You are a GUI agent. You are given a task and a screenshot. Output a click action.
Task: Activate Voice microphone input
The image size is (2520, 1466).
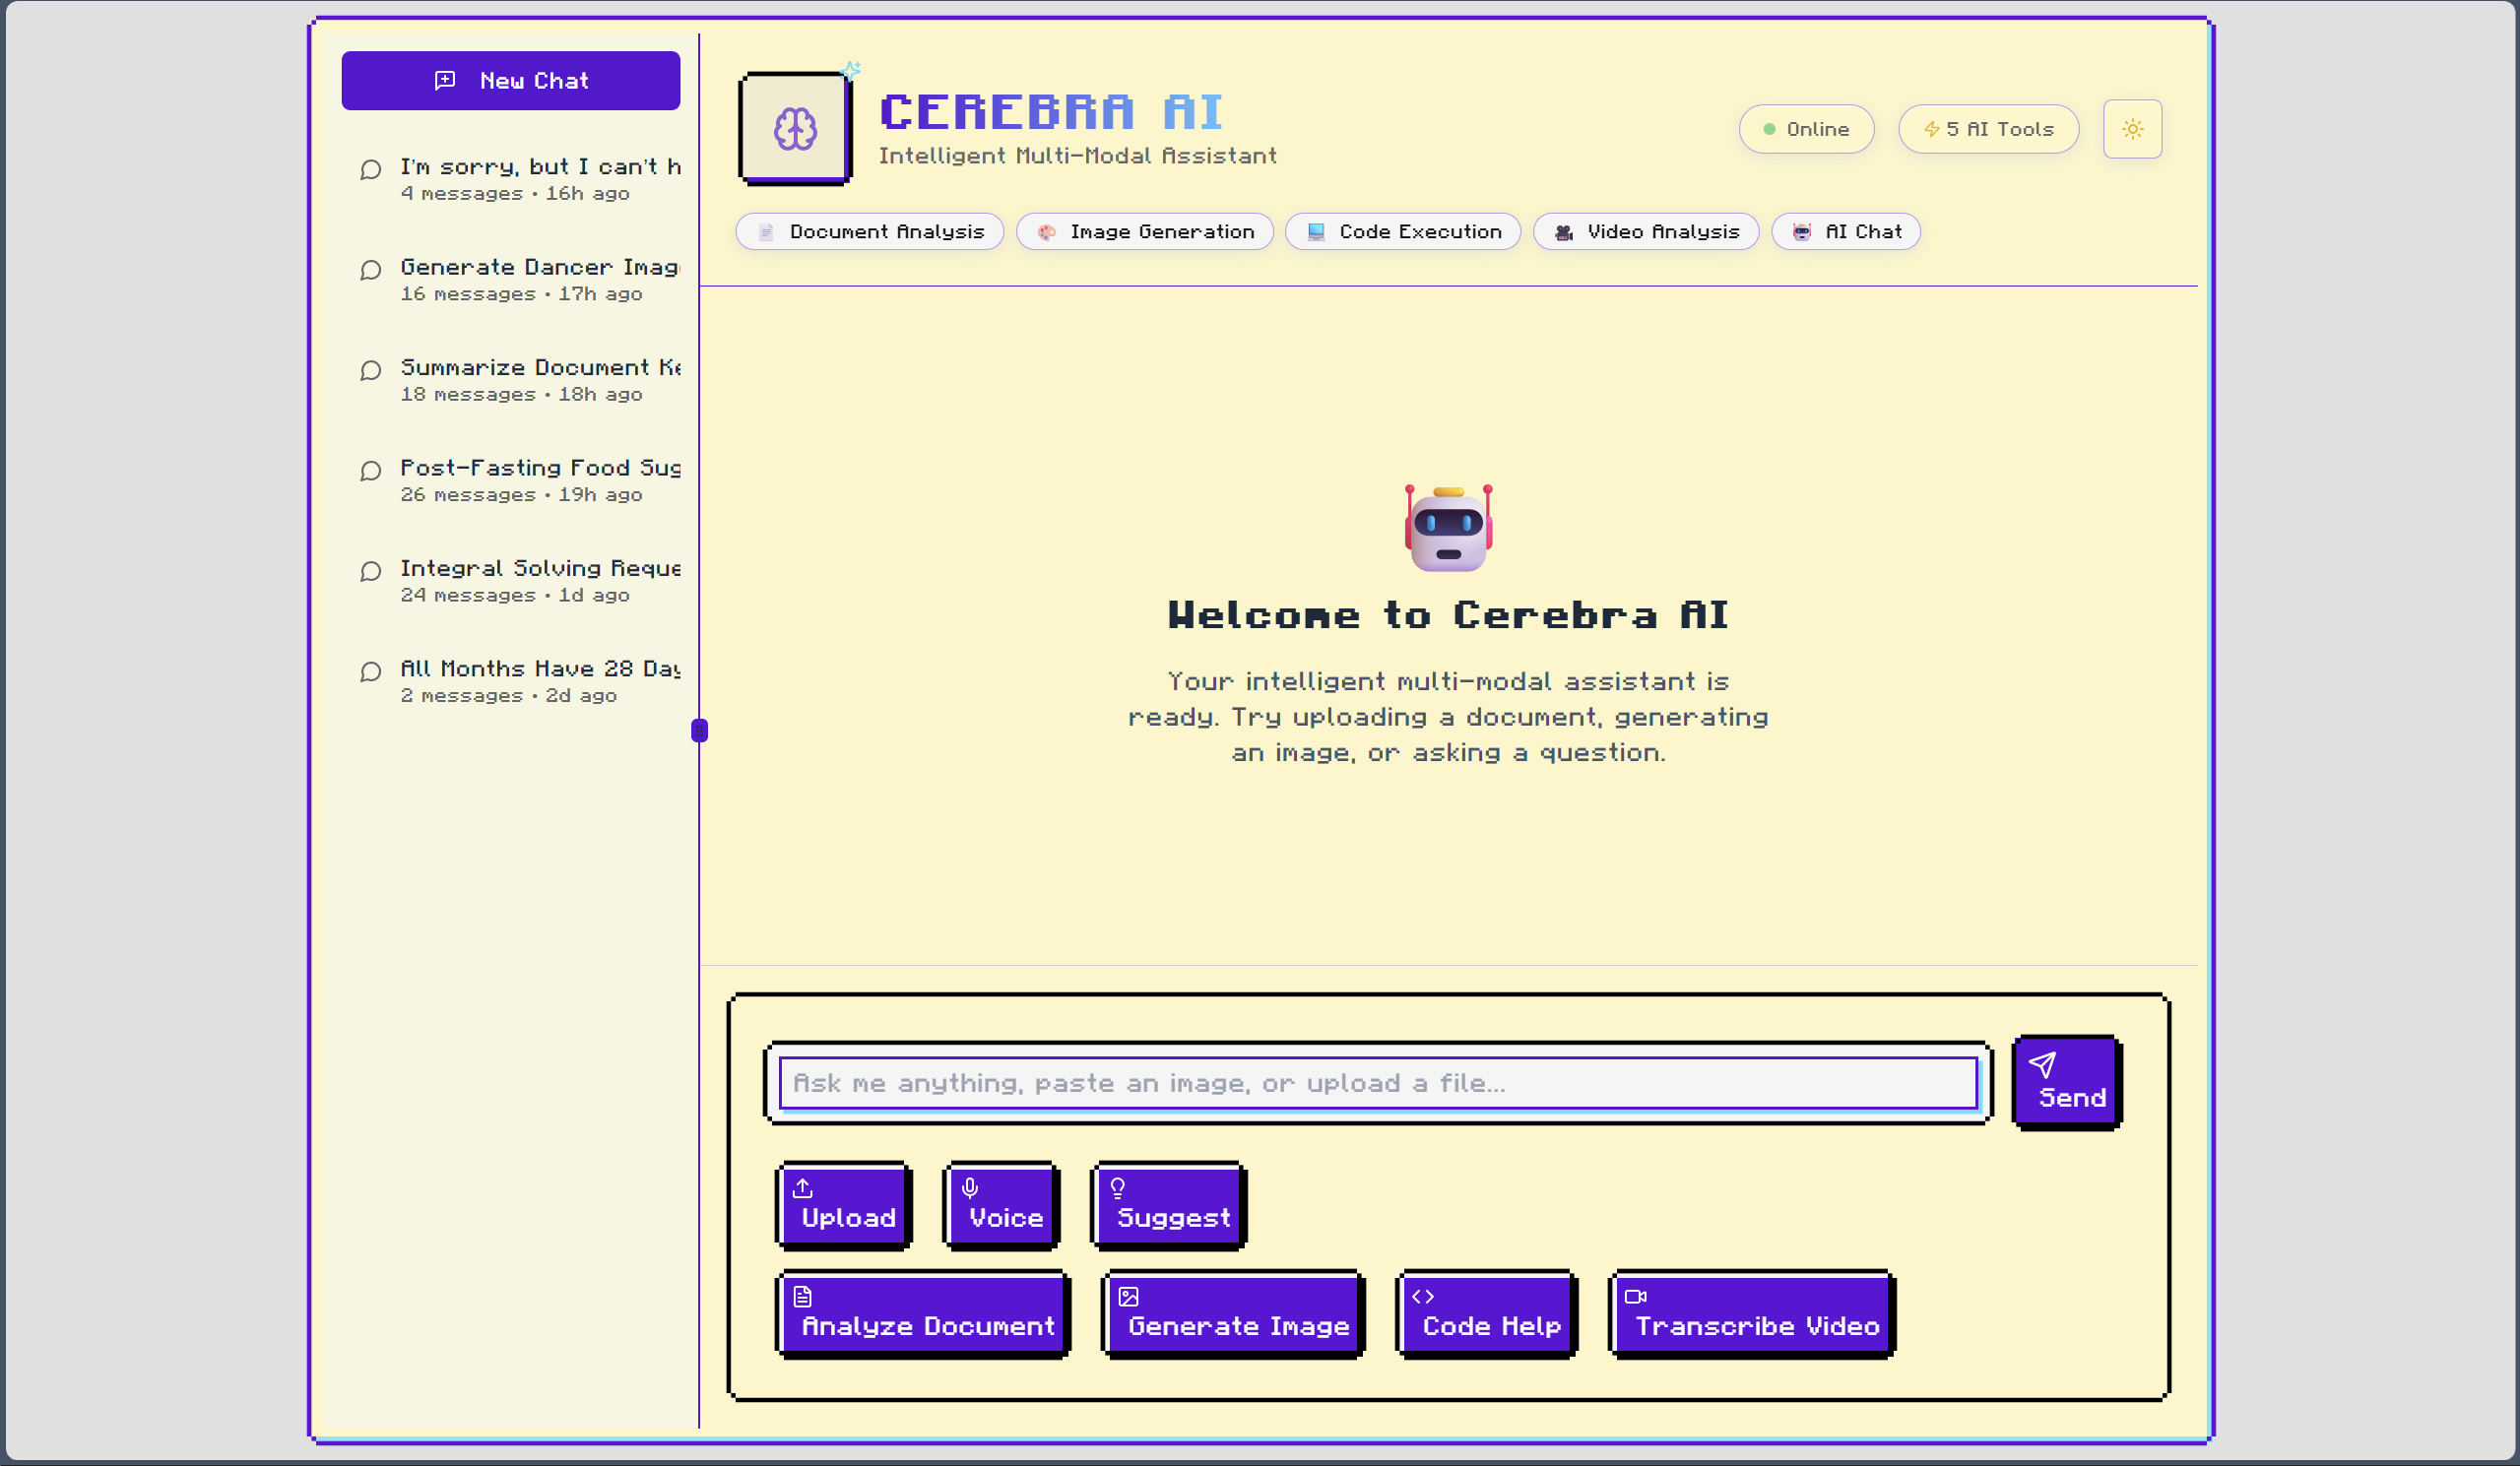click(x=1001, y=1204)
